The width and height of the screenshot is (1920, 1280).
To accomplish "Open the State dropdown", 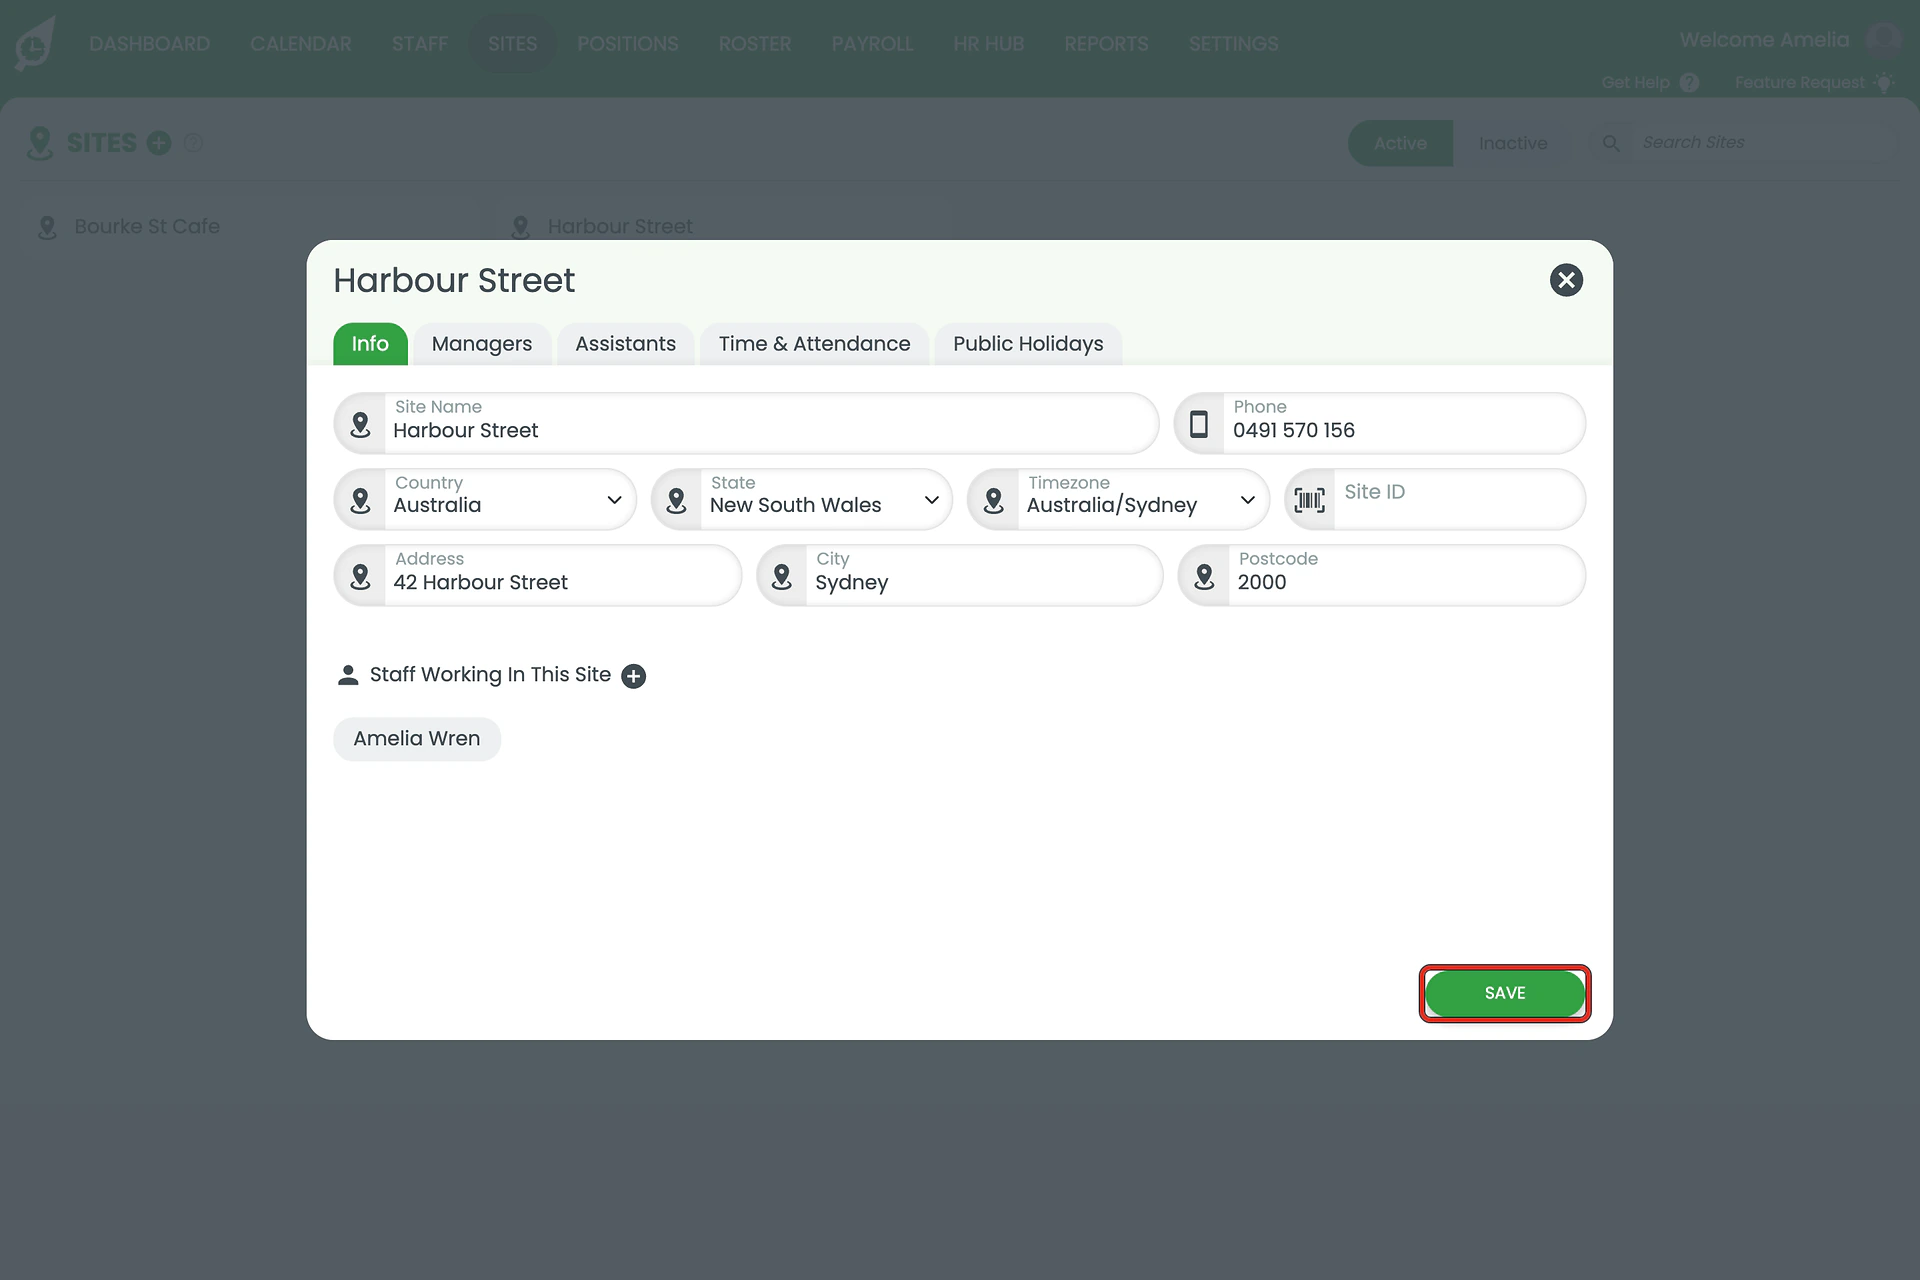I will pyautogui.click(x=802, y=499).
